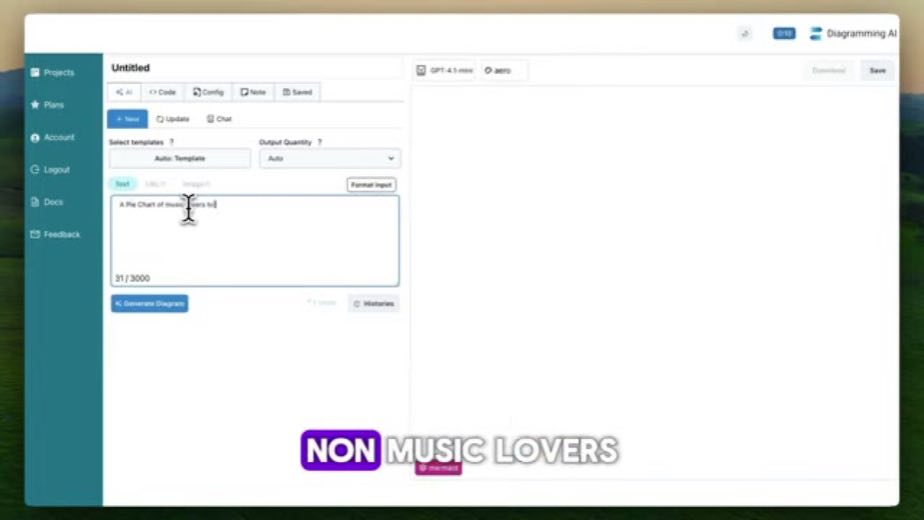Open the Config tab
The width and height of the screenshot is (924, 520).
[209, 92]
